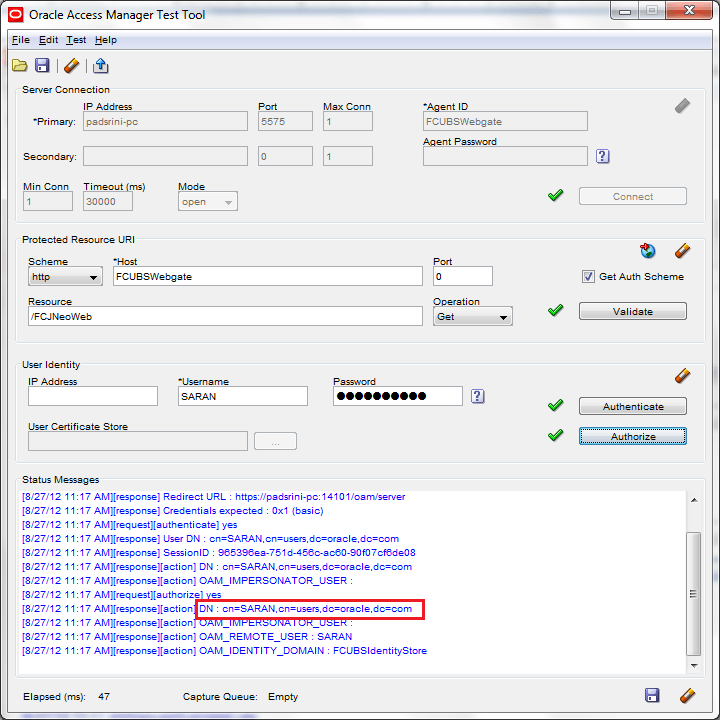Click the Resource field containing /FCJNeoWeb
Image resolution: width=720 pixels, height=720 pixels.
pyautogui.click(x=225, y=316)
